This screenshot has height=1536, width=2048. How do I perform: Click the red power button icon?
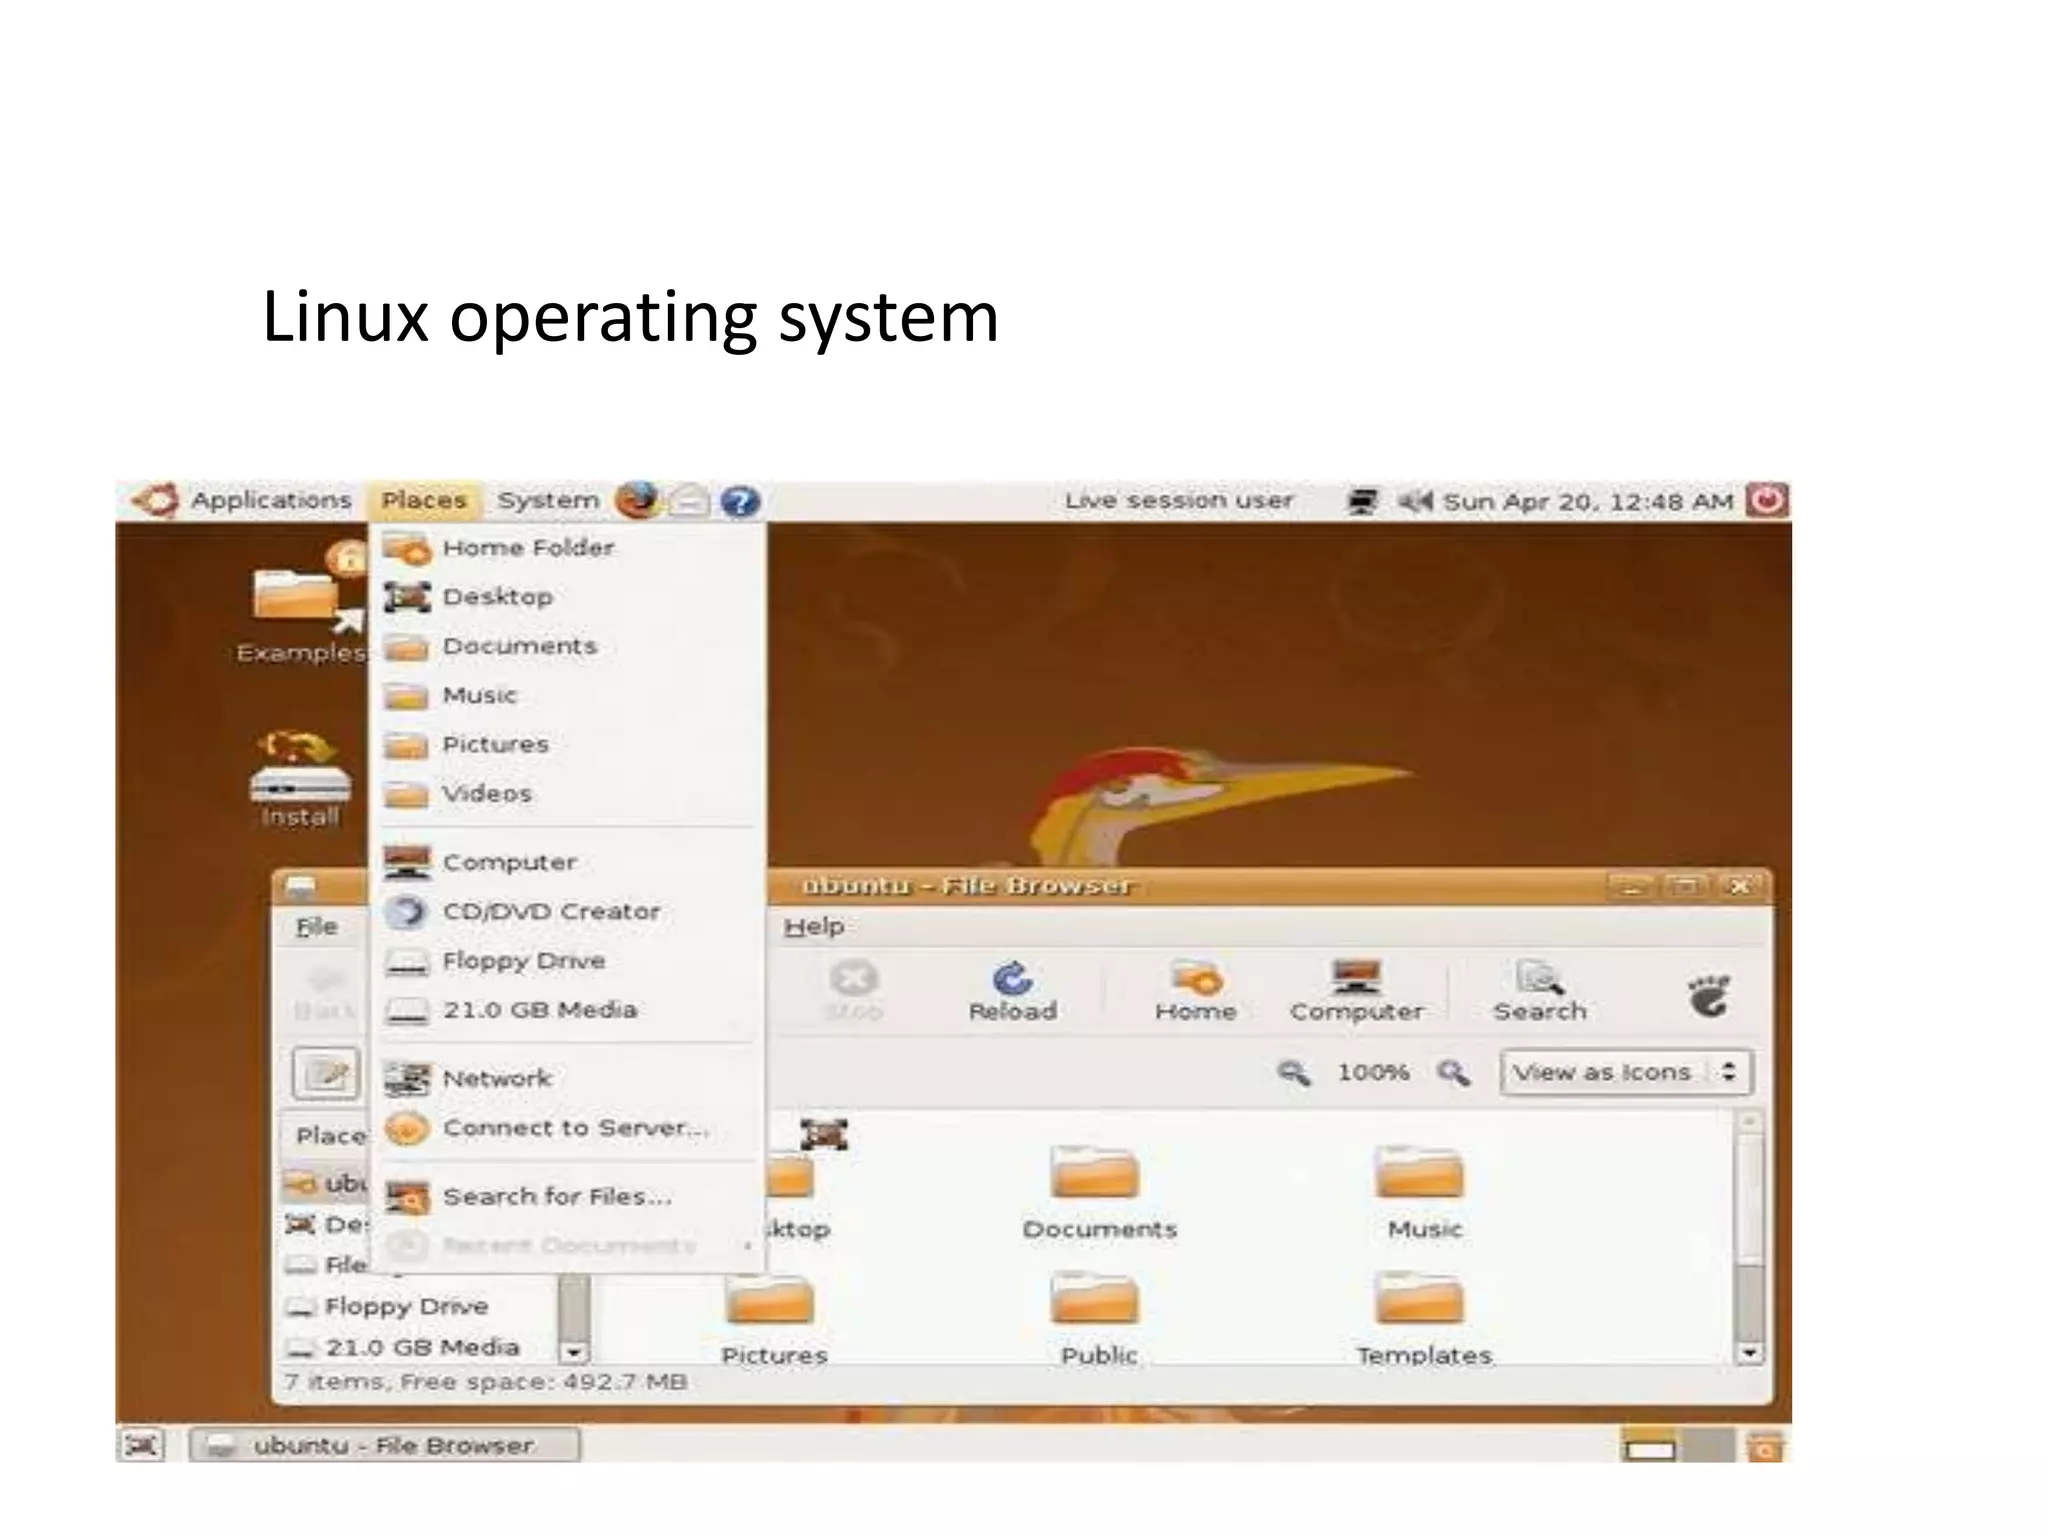(x=1767, y=500)
